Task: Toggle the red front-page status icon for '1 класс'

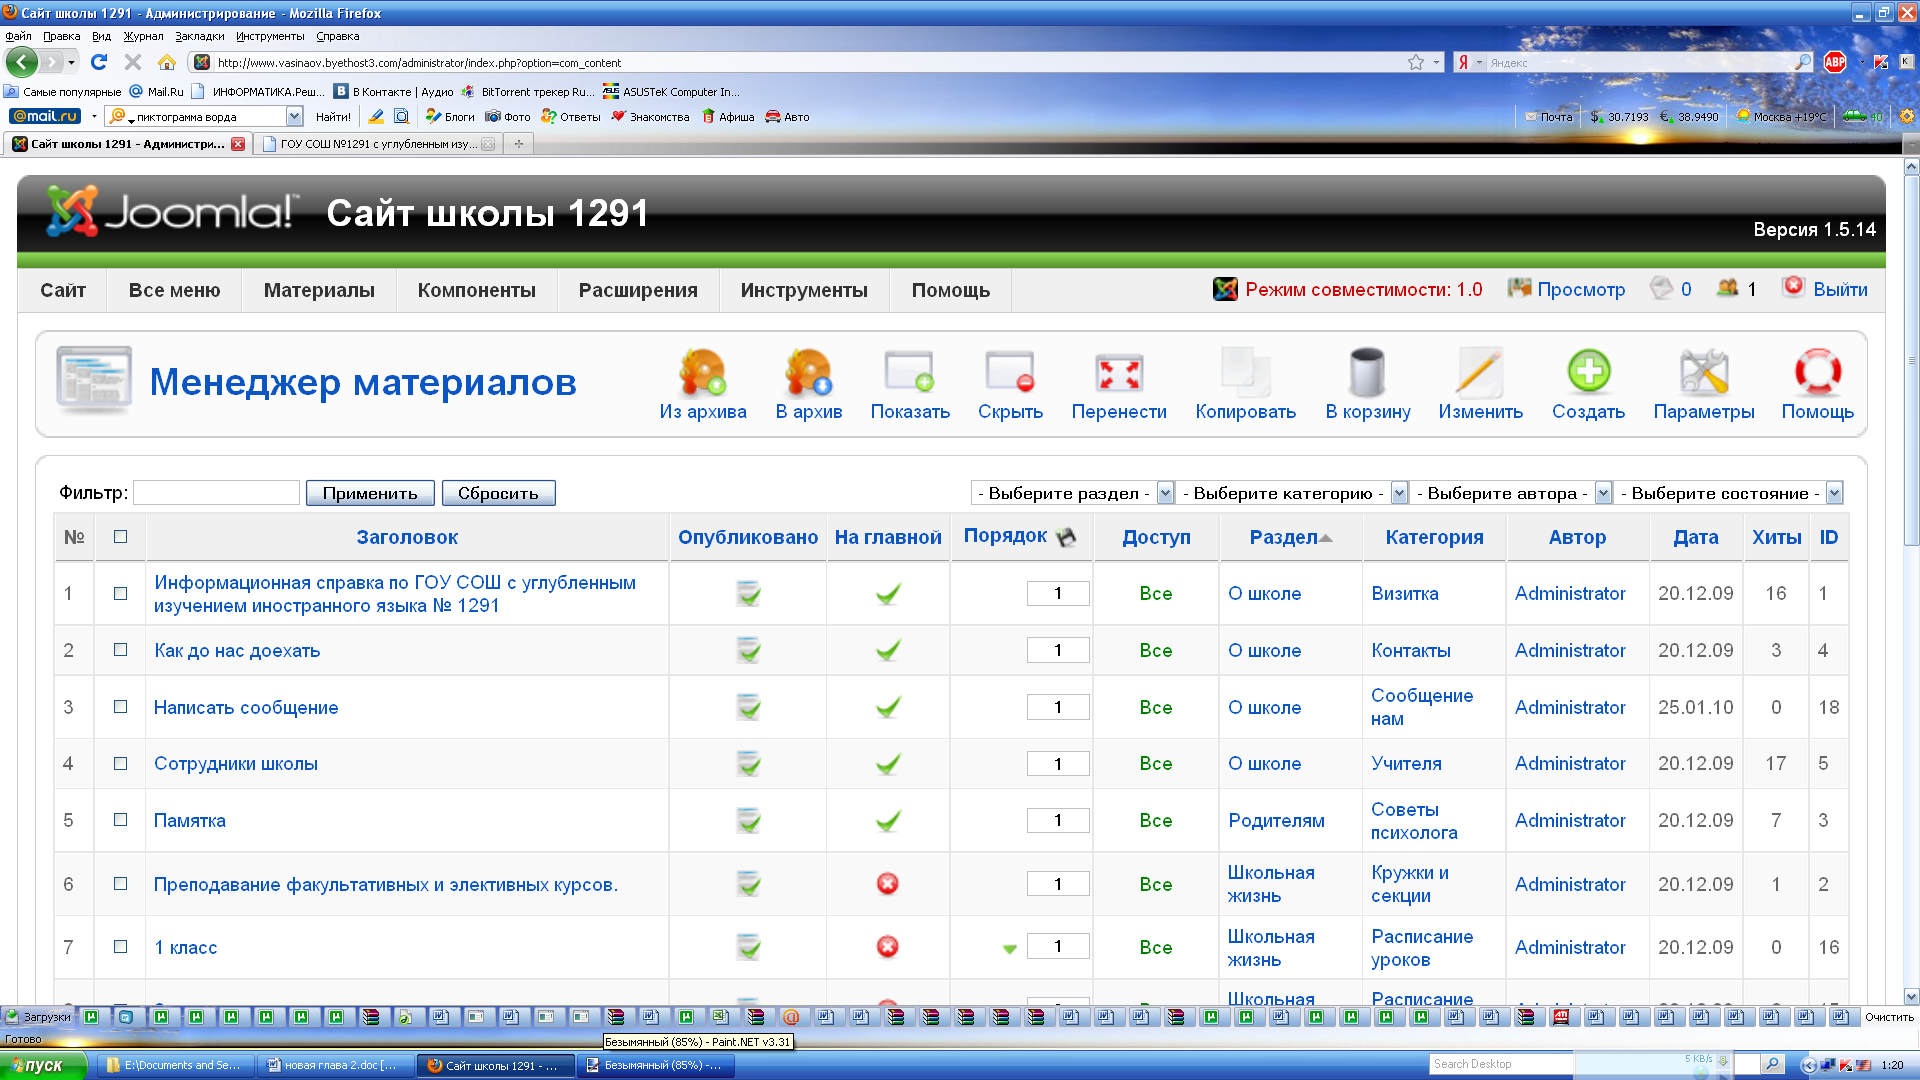Action: pyautogui.click(x=887, y=947)
